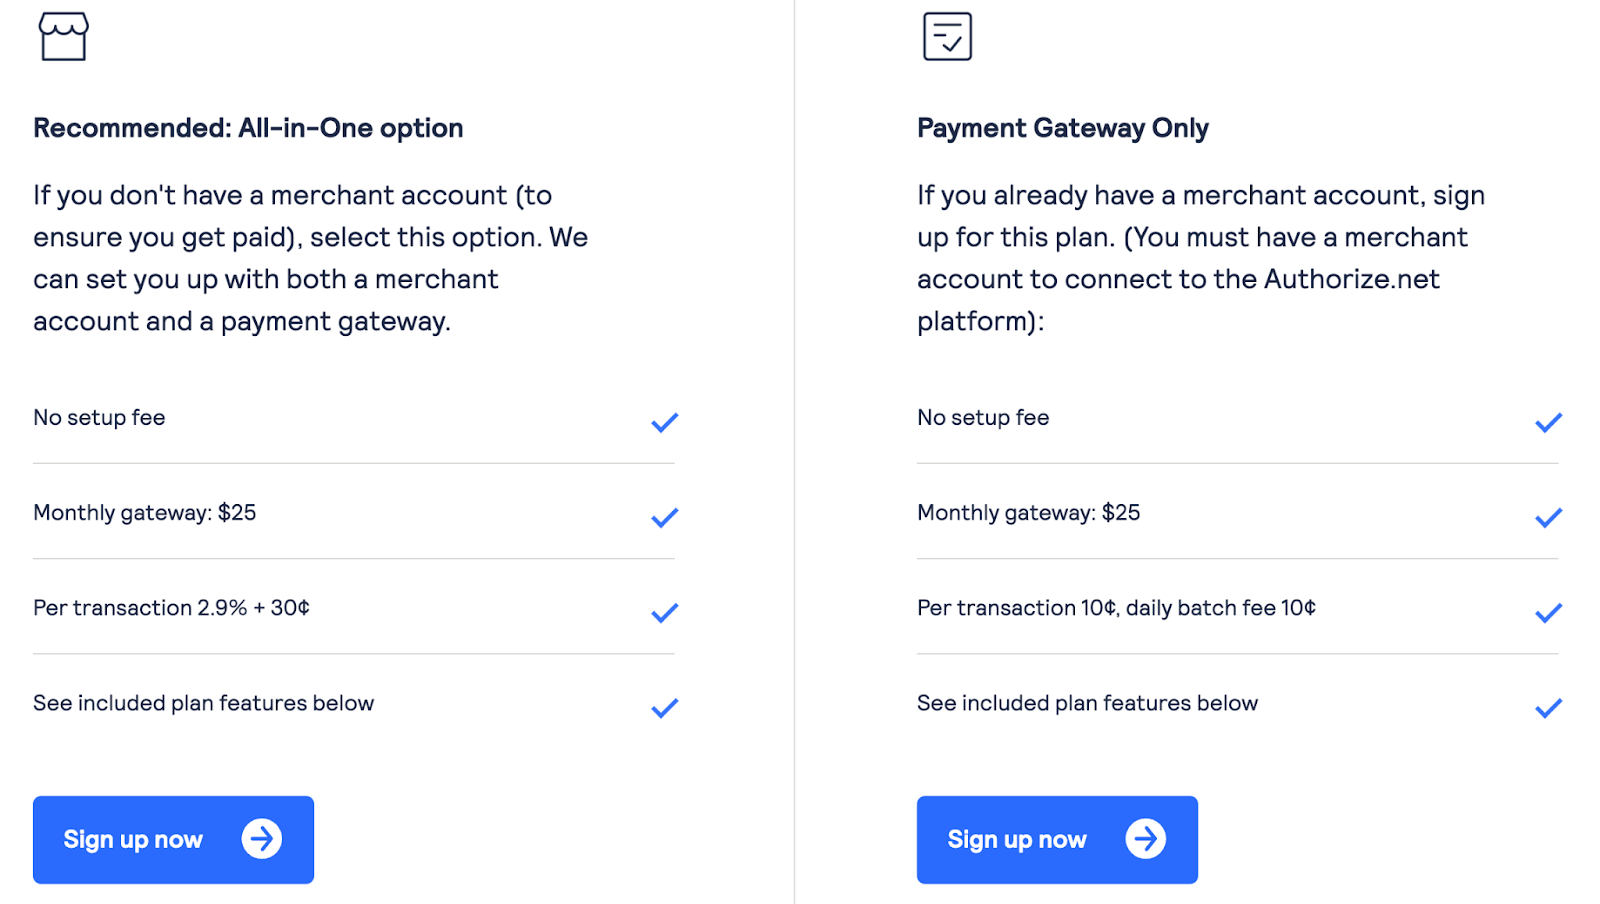
Task: Click See included plan features below in Gateway Only
Action: tap(1087, 703)
